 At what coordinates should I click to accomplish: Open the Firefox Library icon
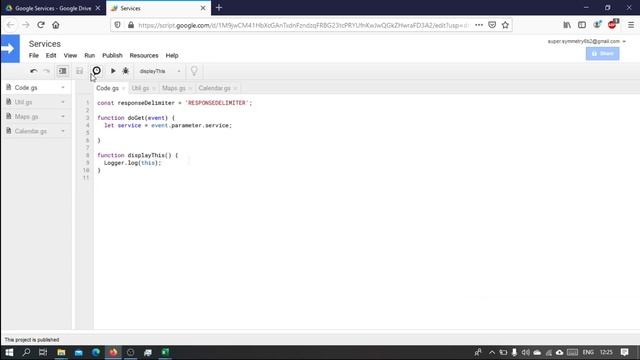[567, 25]
